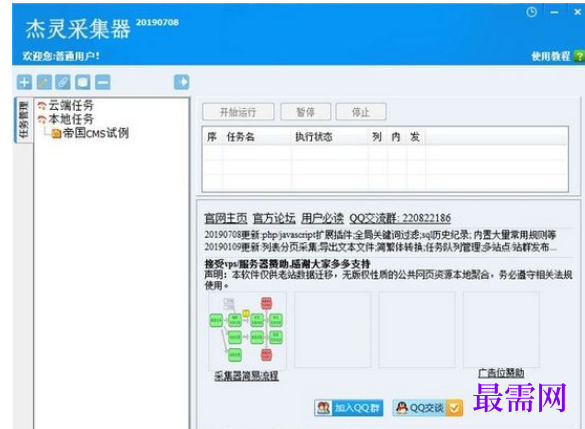585x429 pixels.
Task: Click the 发 column header
Action: click(x=415, y=137)
